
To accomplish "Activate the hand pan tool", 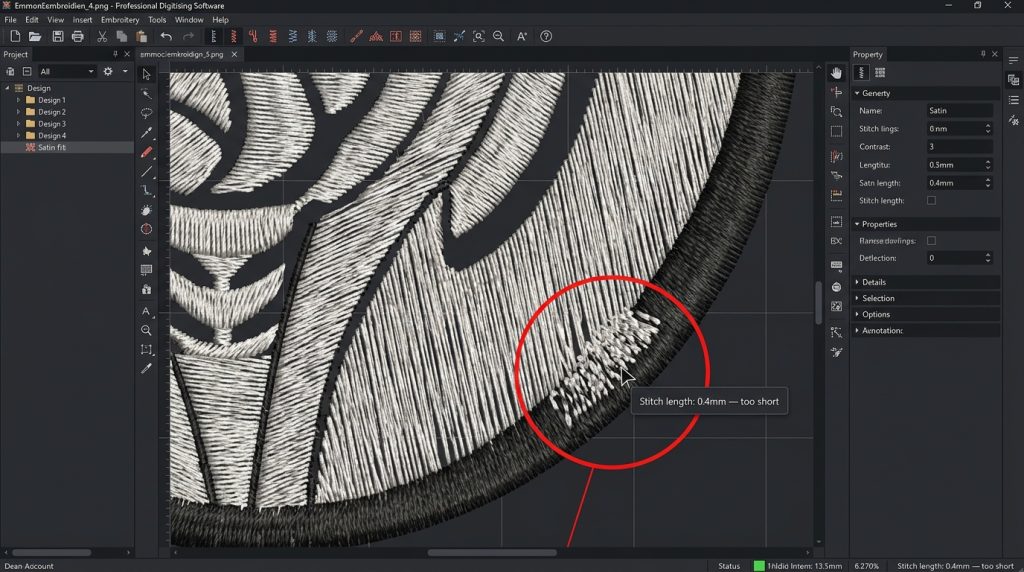I will [x=836, y=73].
